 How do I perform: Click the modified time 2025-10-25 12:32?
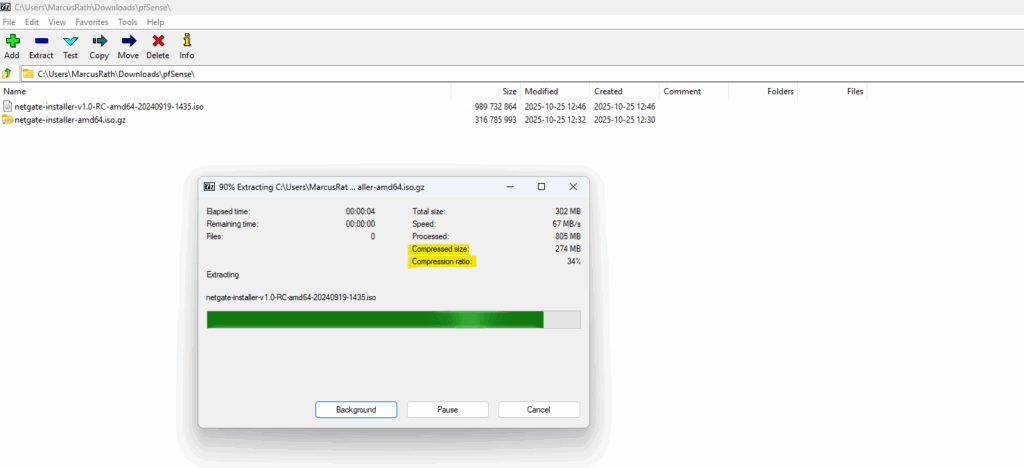pos(555,120)
